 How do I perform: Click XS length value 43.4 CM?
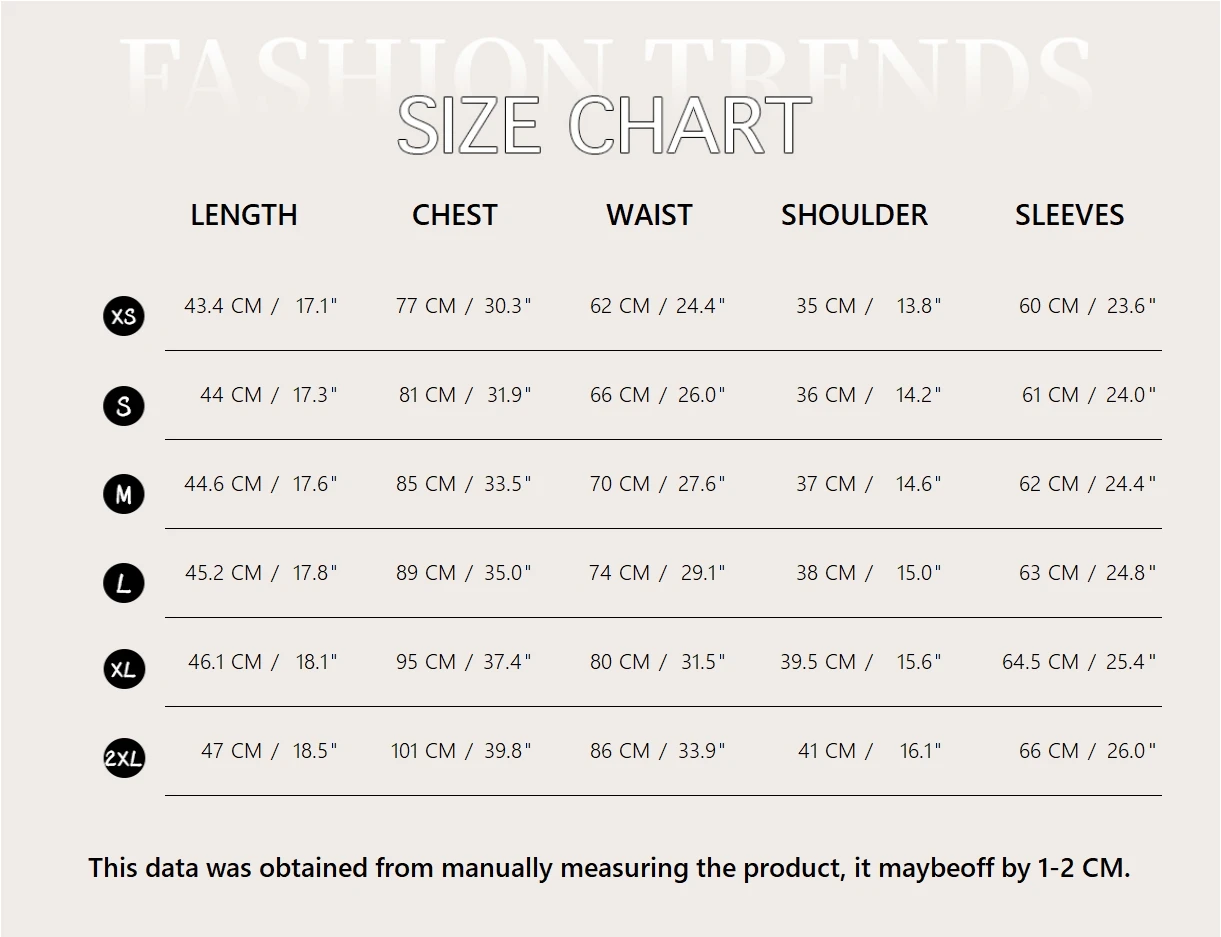(x=223, y=306)
